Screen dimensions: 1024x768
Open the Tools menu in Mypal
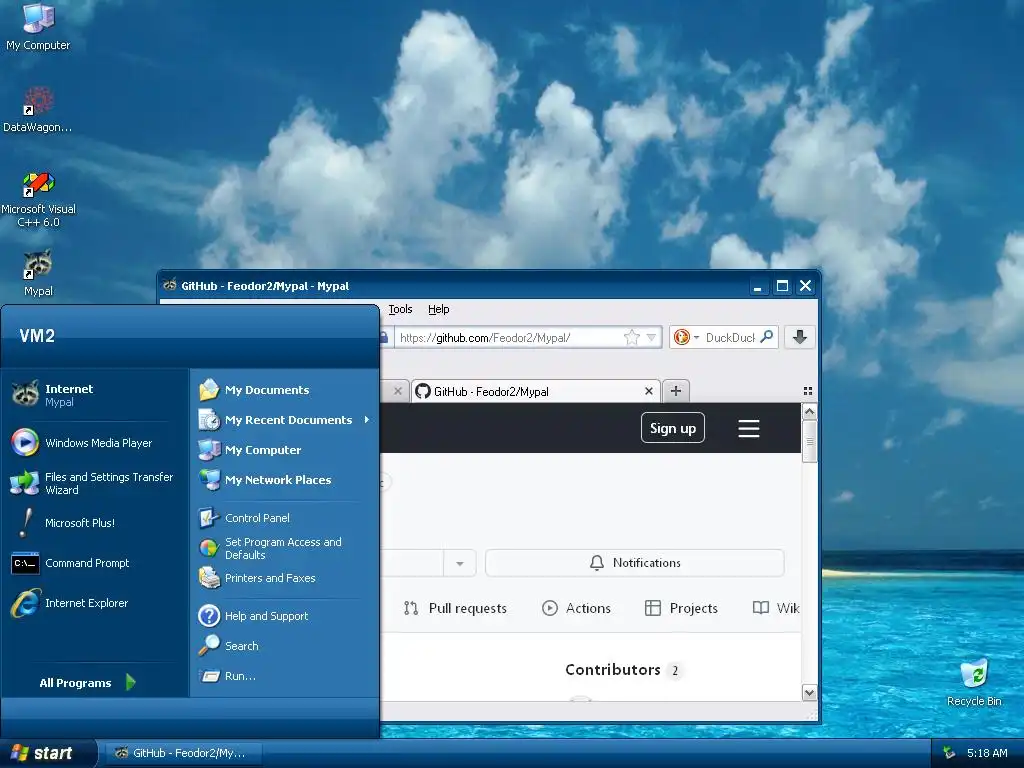pyautogui.click(x=400, y=309)
